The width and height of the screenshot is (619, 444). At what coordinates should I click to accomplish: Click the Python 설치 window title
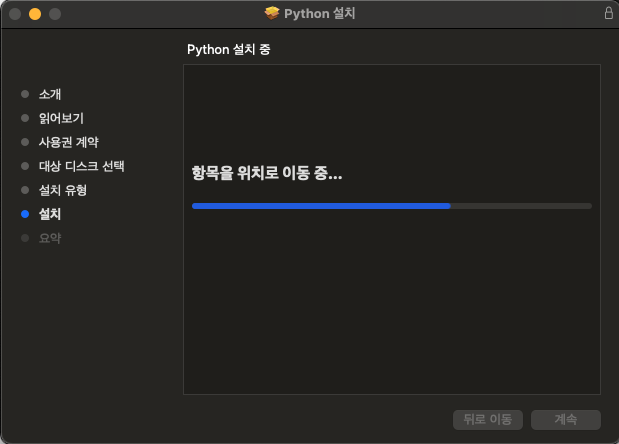click(320, 13)
